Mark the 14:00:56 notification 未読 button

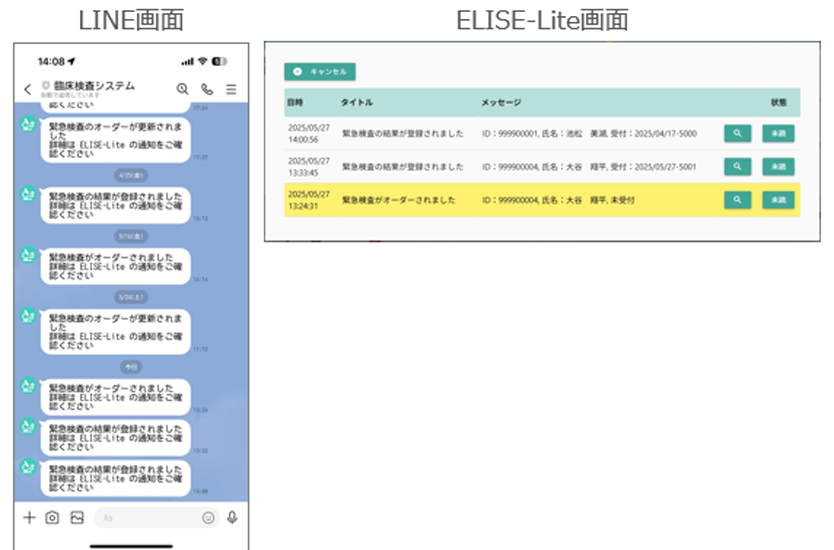778,132
